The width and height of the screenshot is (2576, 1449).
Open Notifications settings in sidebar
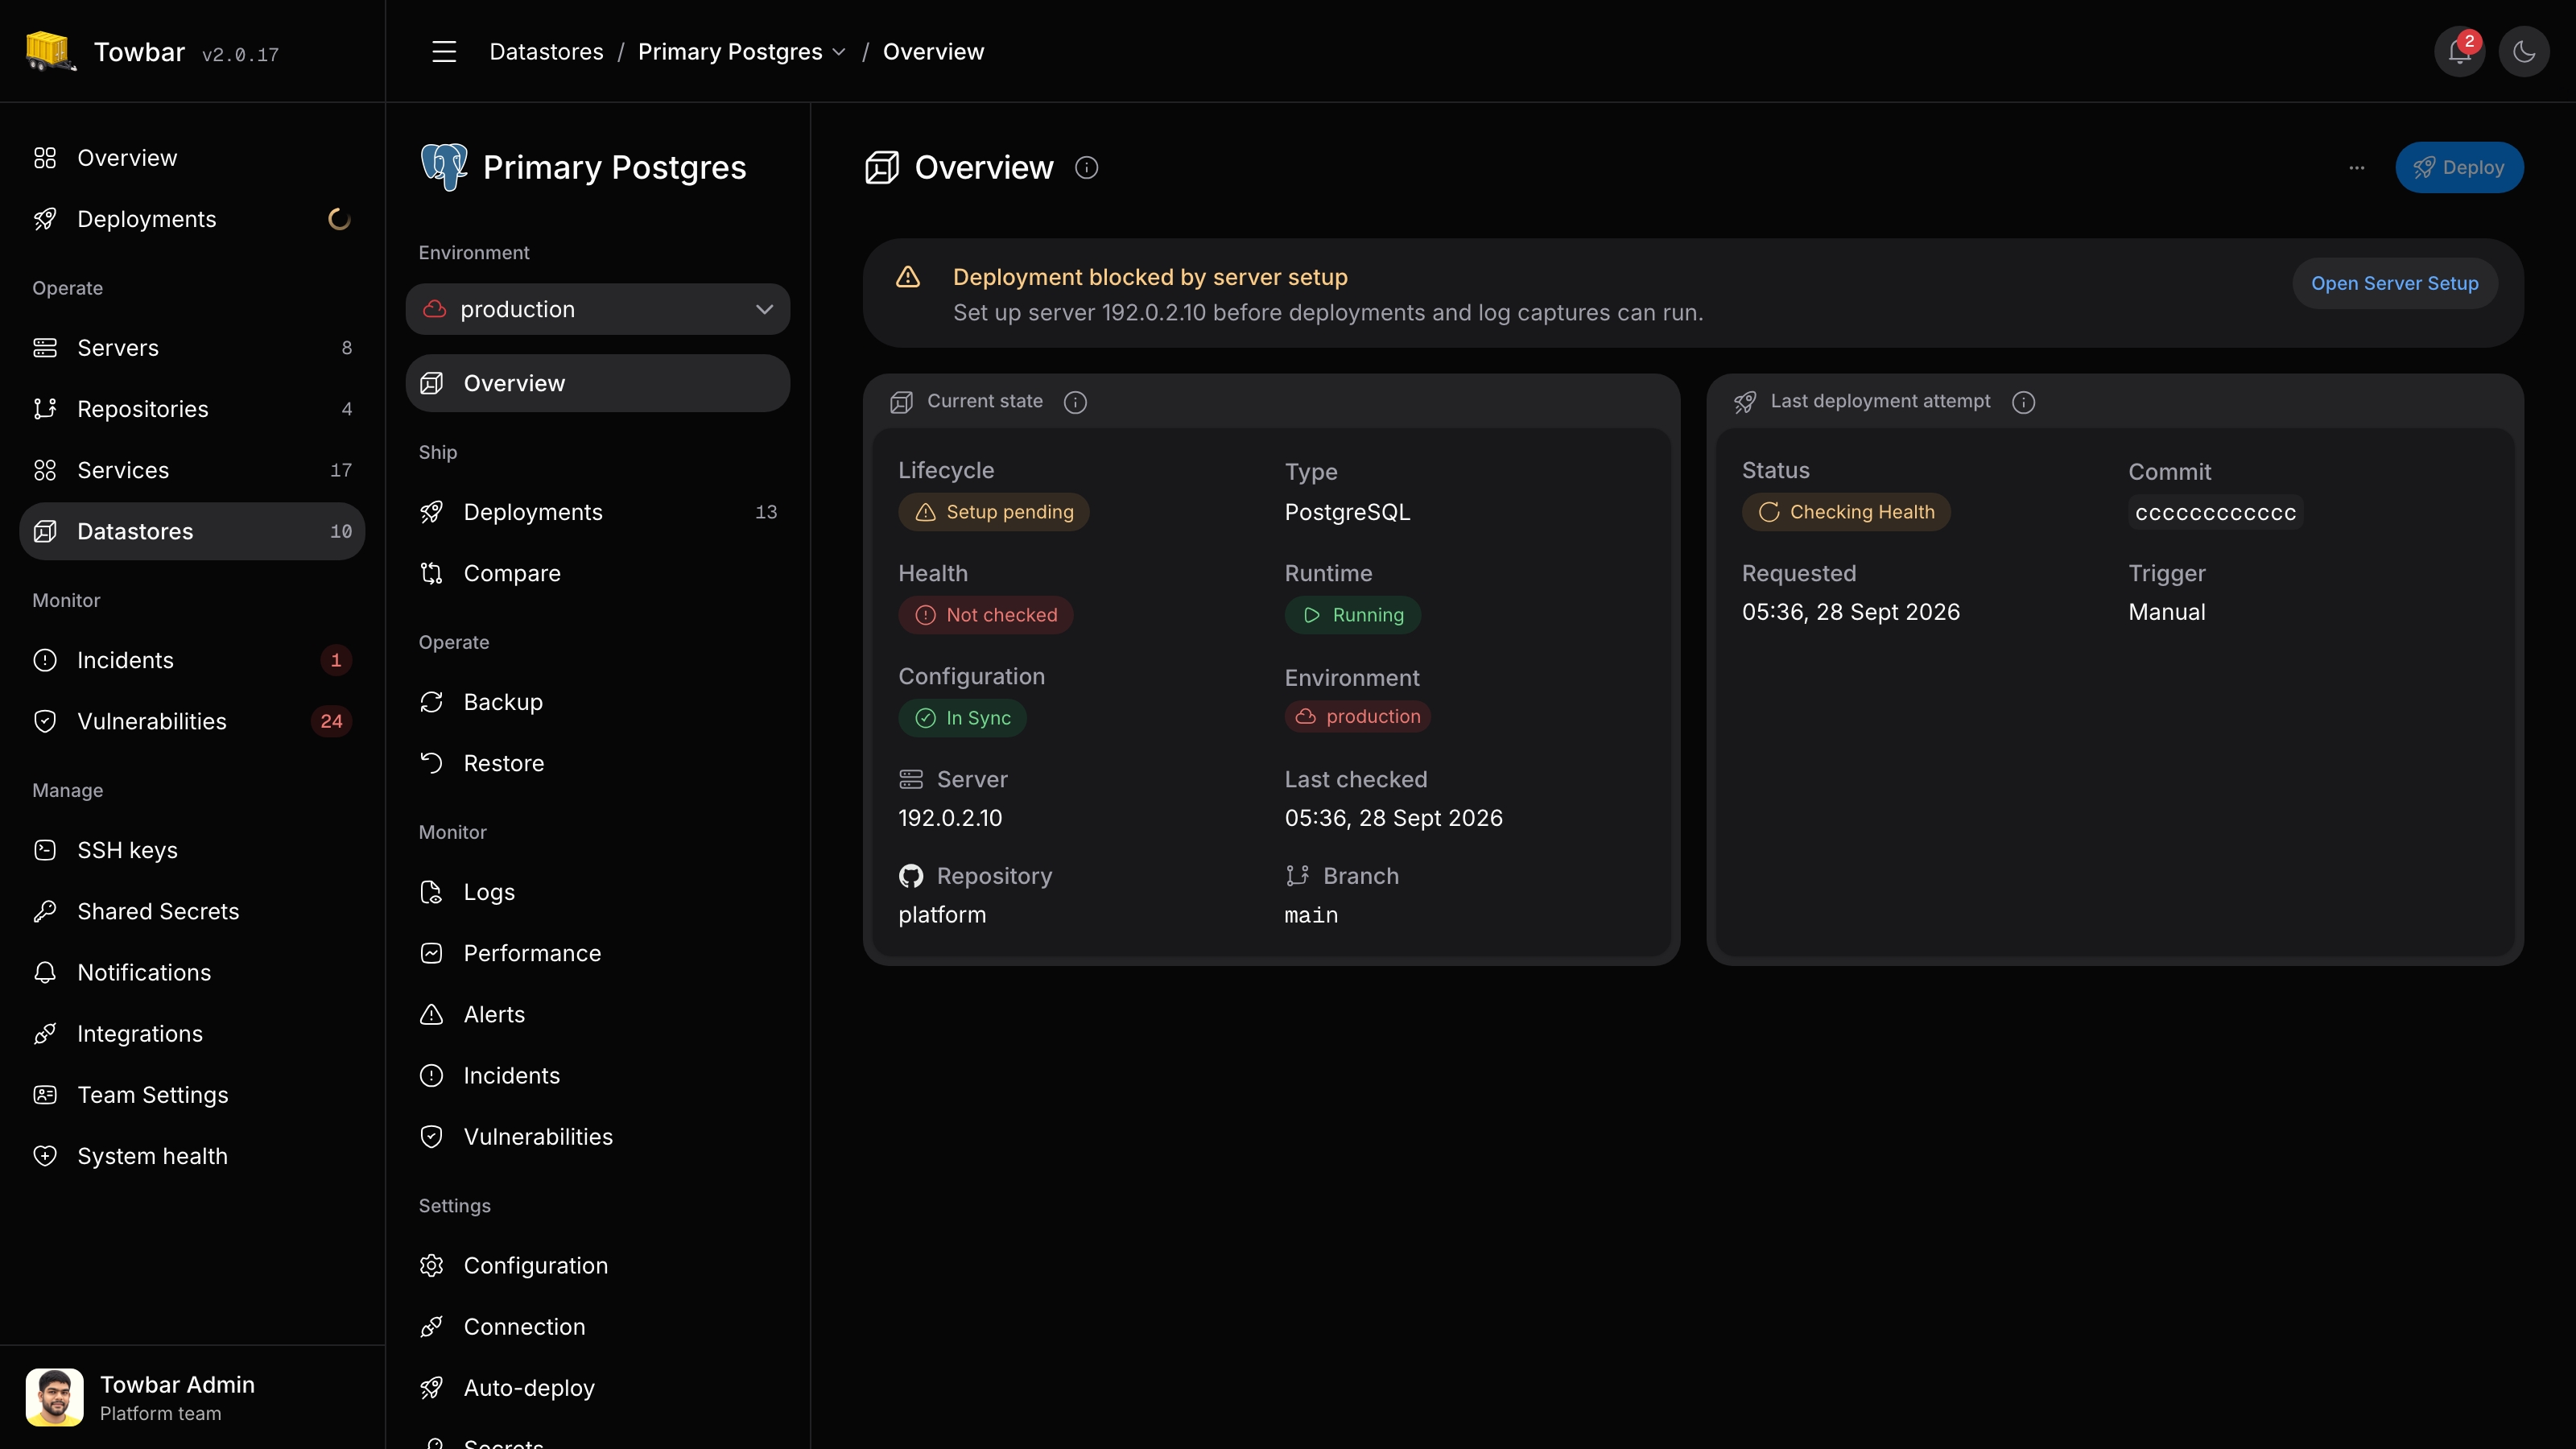(x=192, y=972)
